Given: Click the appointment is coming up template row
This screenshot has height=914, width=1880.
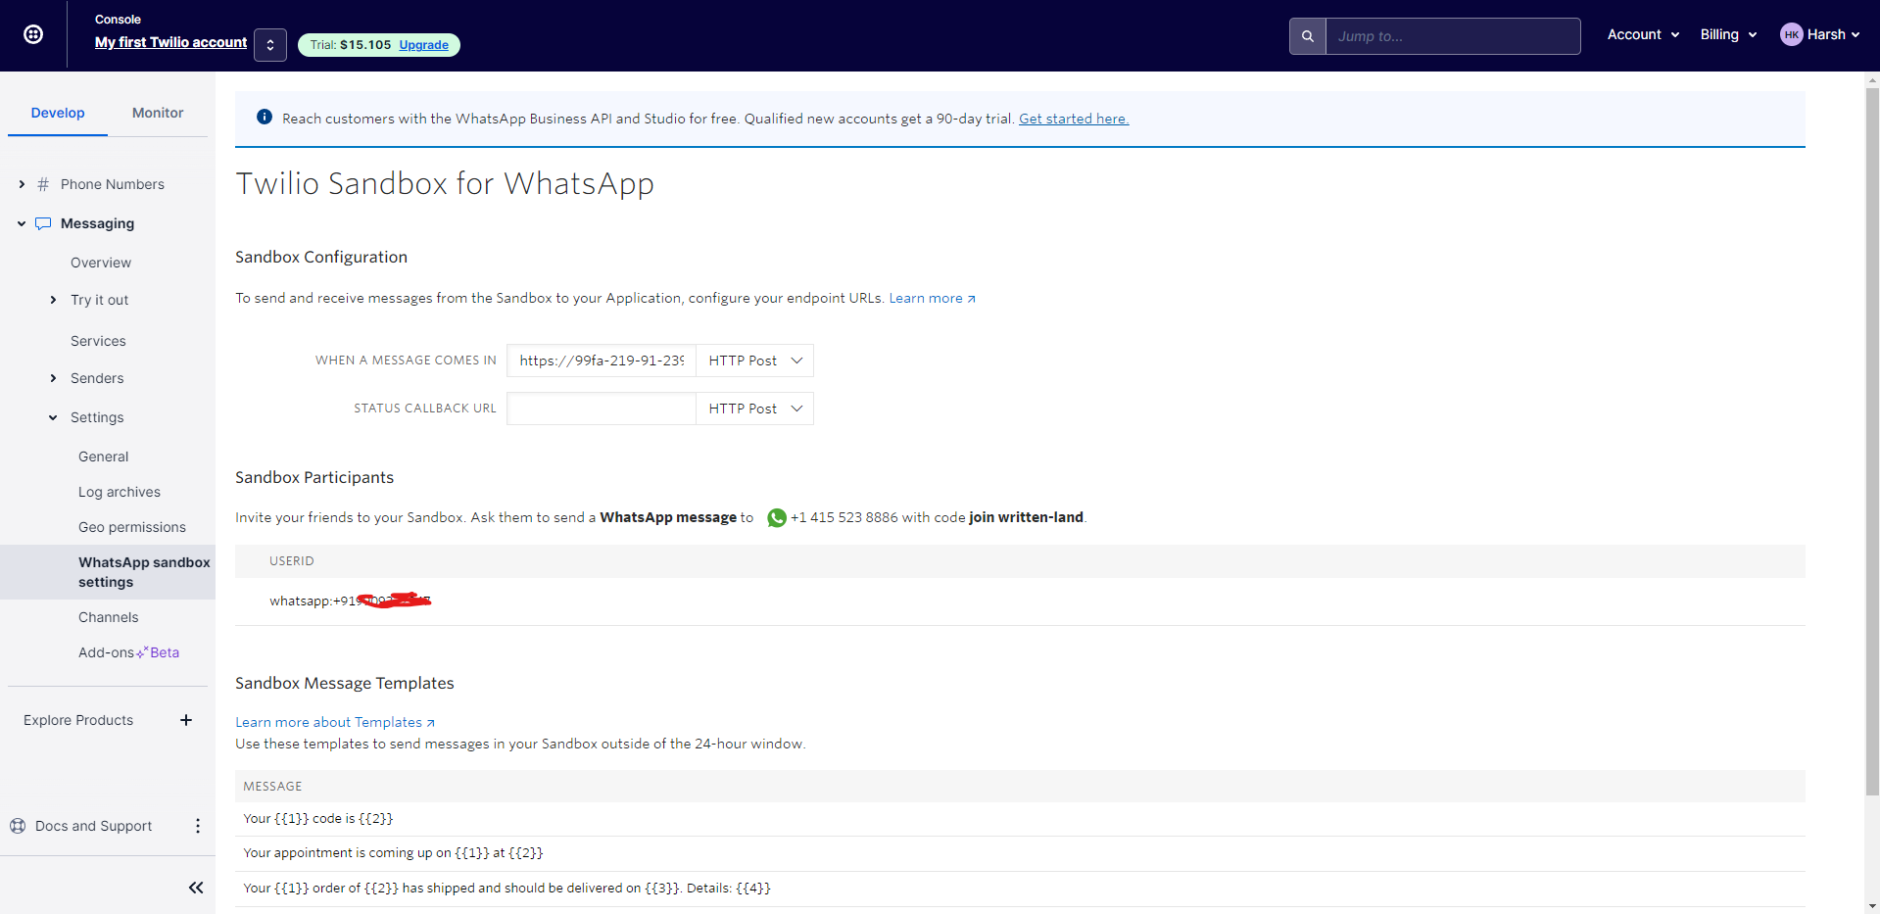Looking at the screenshot, I should pyautogui.click(x=1020, y=853).
